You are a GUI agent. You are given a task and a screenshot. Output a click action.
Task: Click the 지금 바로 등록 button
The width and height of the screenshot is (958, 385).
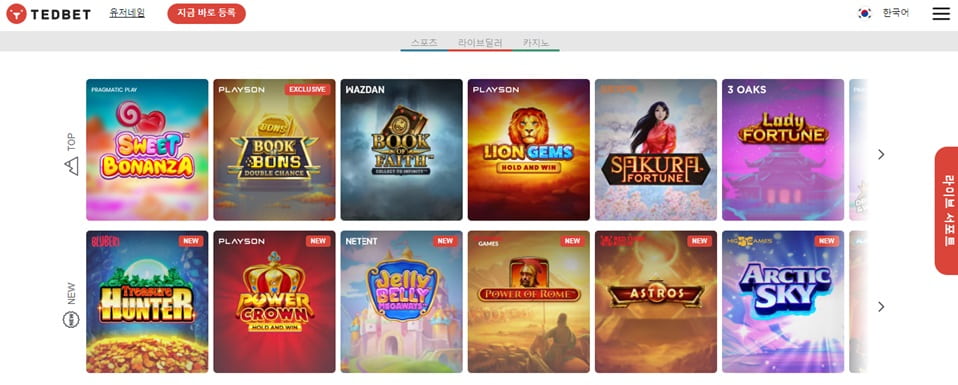pyautogui.click(x=207, y=13)
